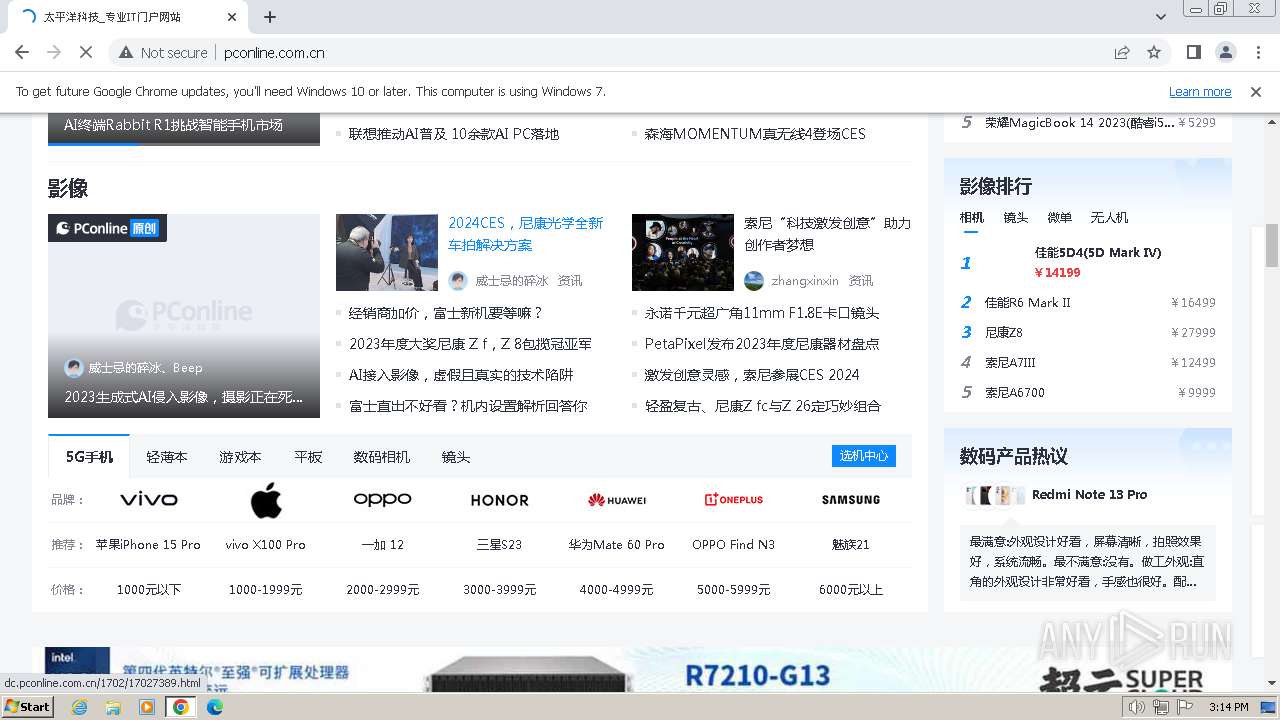Screen dimensions: 1280x720
Task: Open the 华为Mate 60 Pro recommendation
Action: pyautogui.click(x=617, y=545)
